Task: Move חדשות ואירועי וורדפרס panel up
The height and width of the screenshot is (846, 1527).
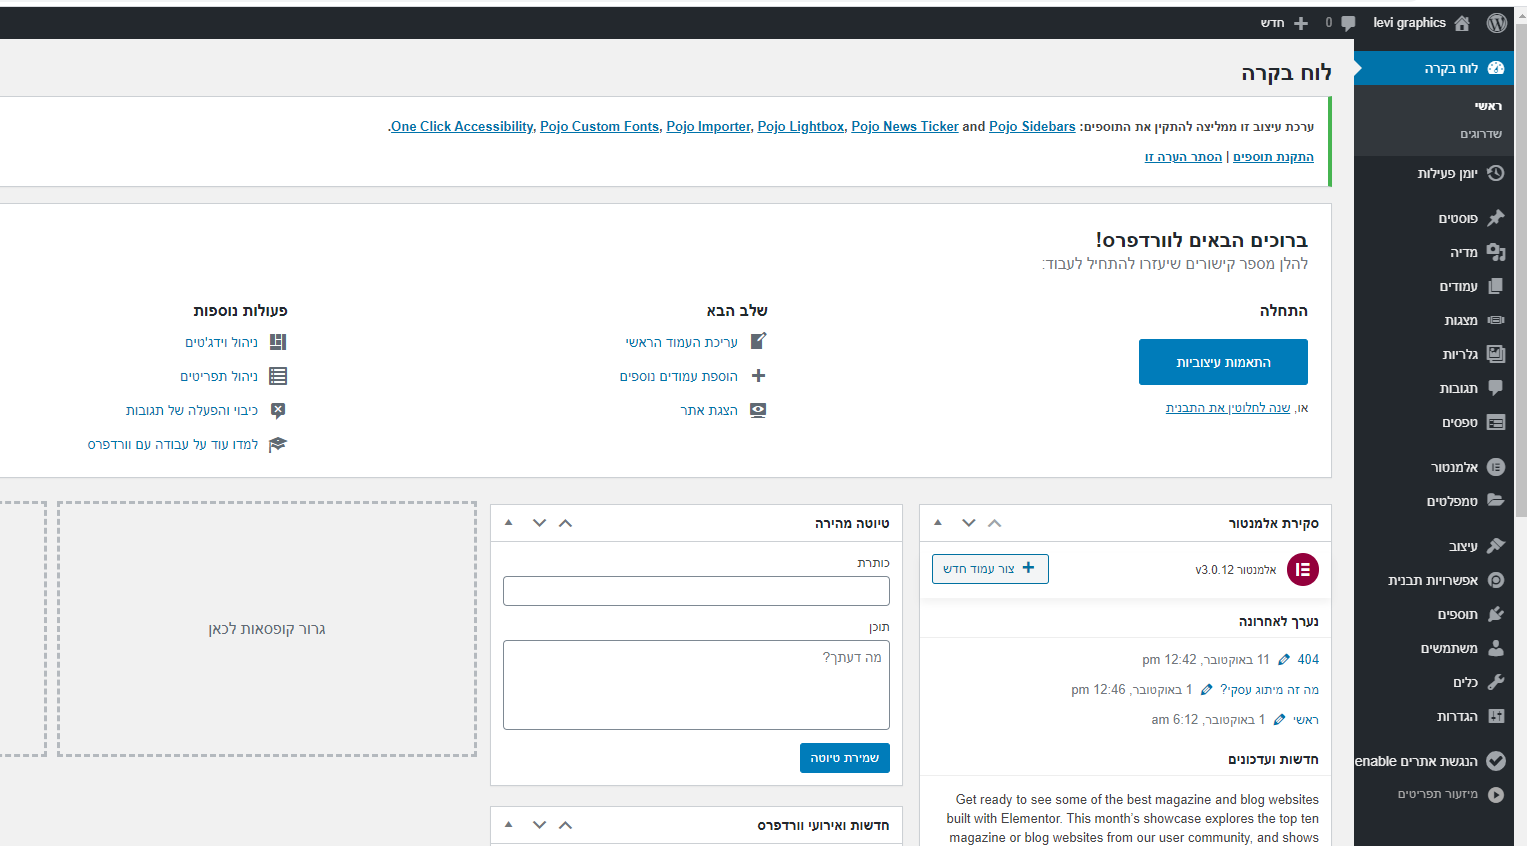Action: point(565,825)
